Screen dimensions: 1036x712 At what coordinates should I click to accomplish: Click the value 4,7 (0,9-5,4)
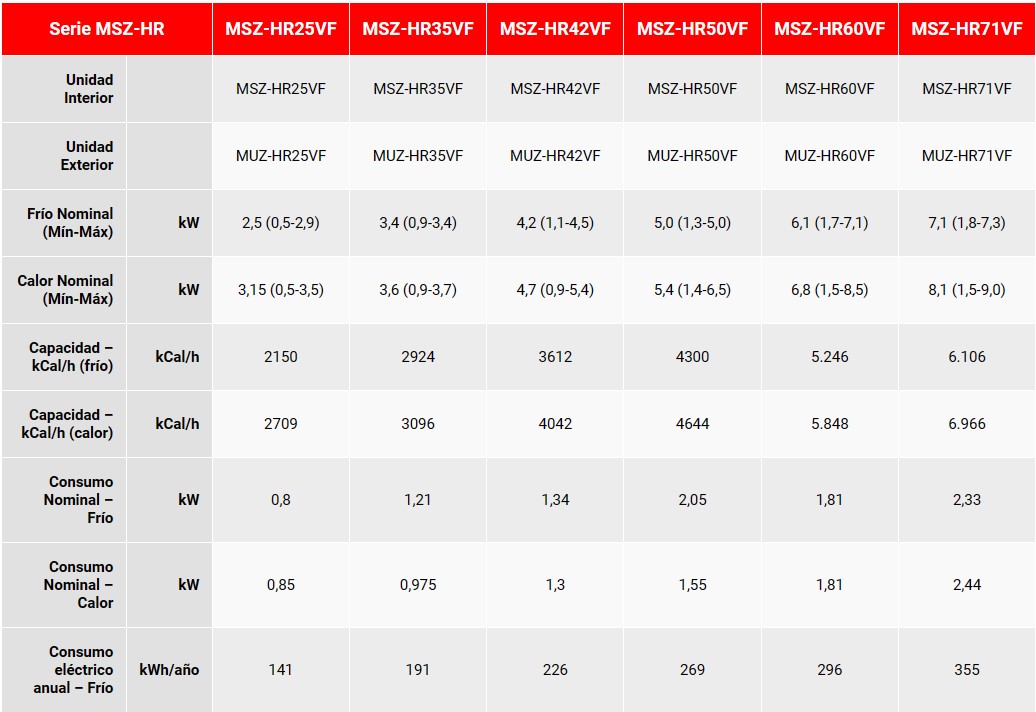555,290
